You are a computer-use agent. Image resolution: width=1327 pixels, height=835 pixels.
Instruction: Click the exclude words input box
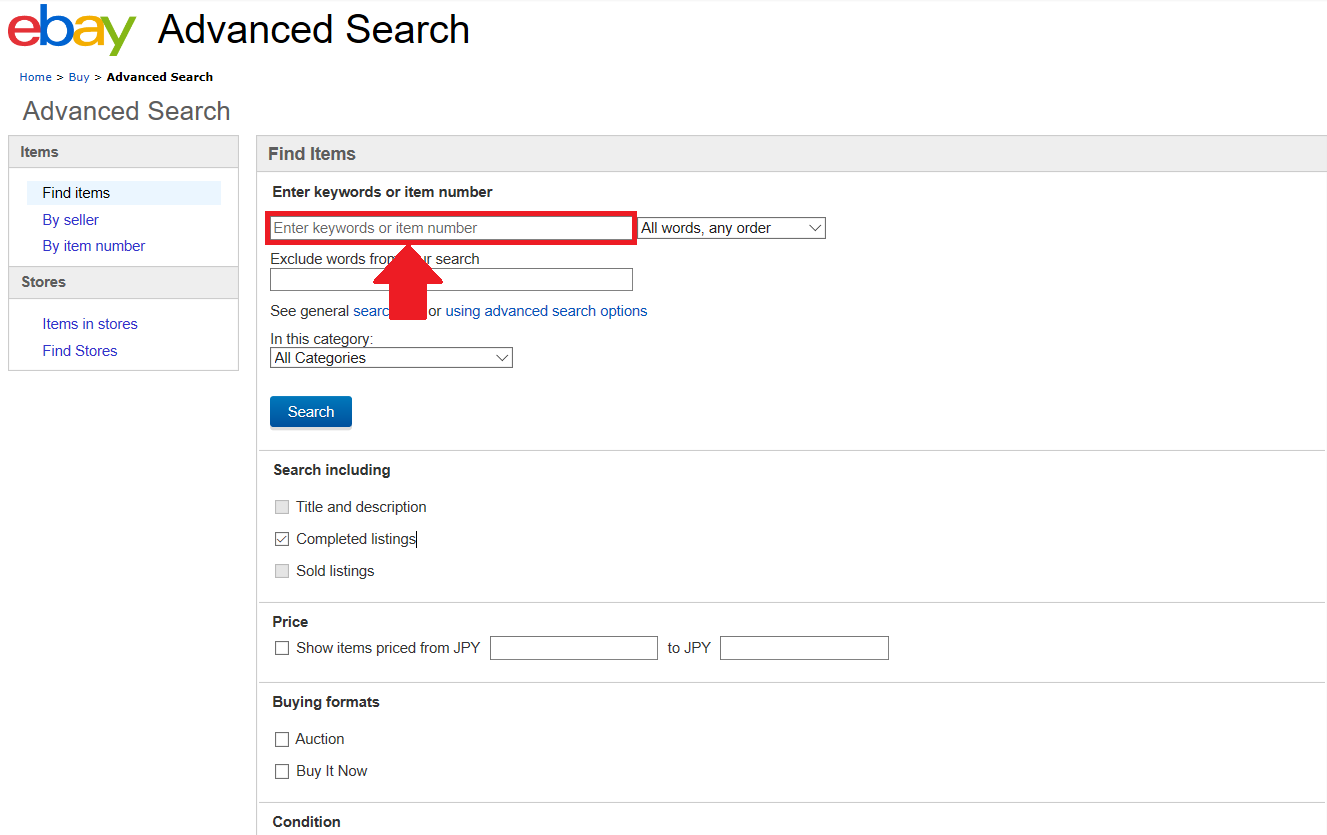451,280
